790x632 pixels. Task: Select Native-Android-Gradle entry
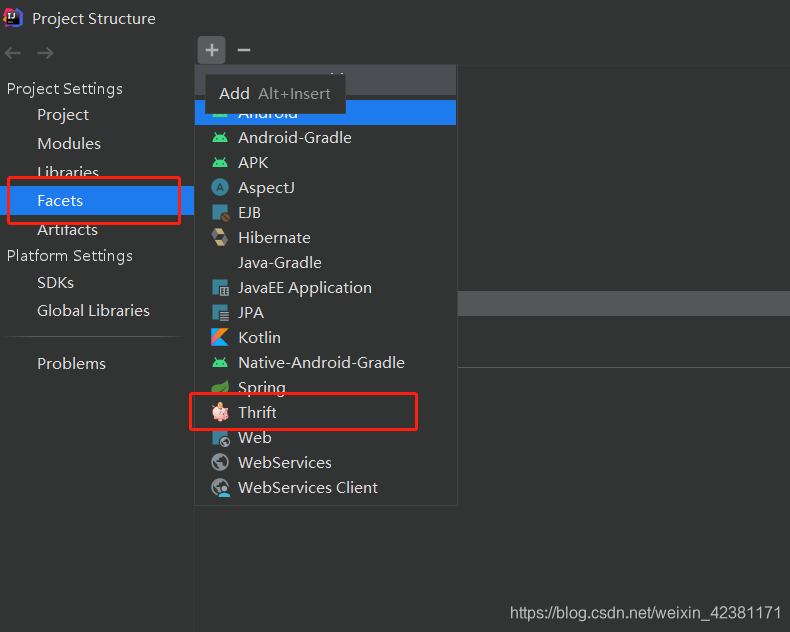coord(325,362)
